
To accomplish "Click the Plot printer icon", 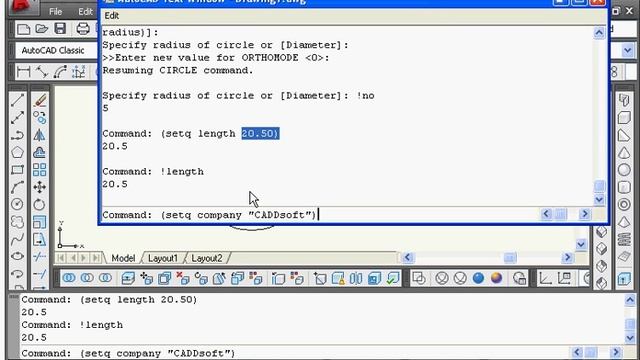I will pos(83,29).
